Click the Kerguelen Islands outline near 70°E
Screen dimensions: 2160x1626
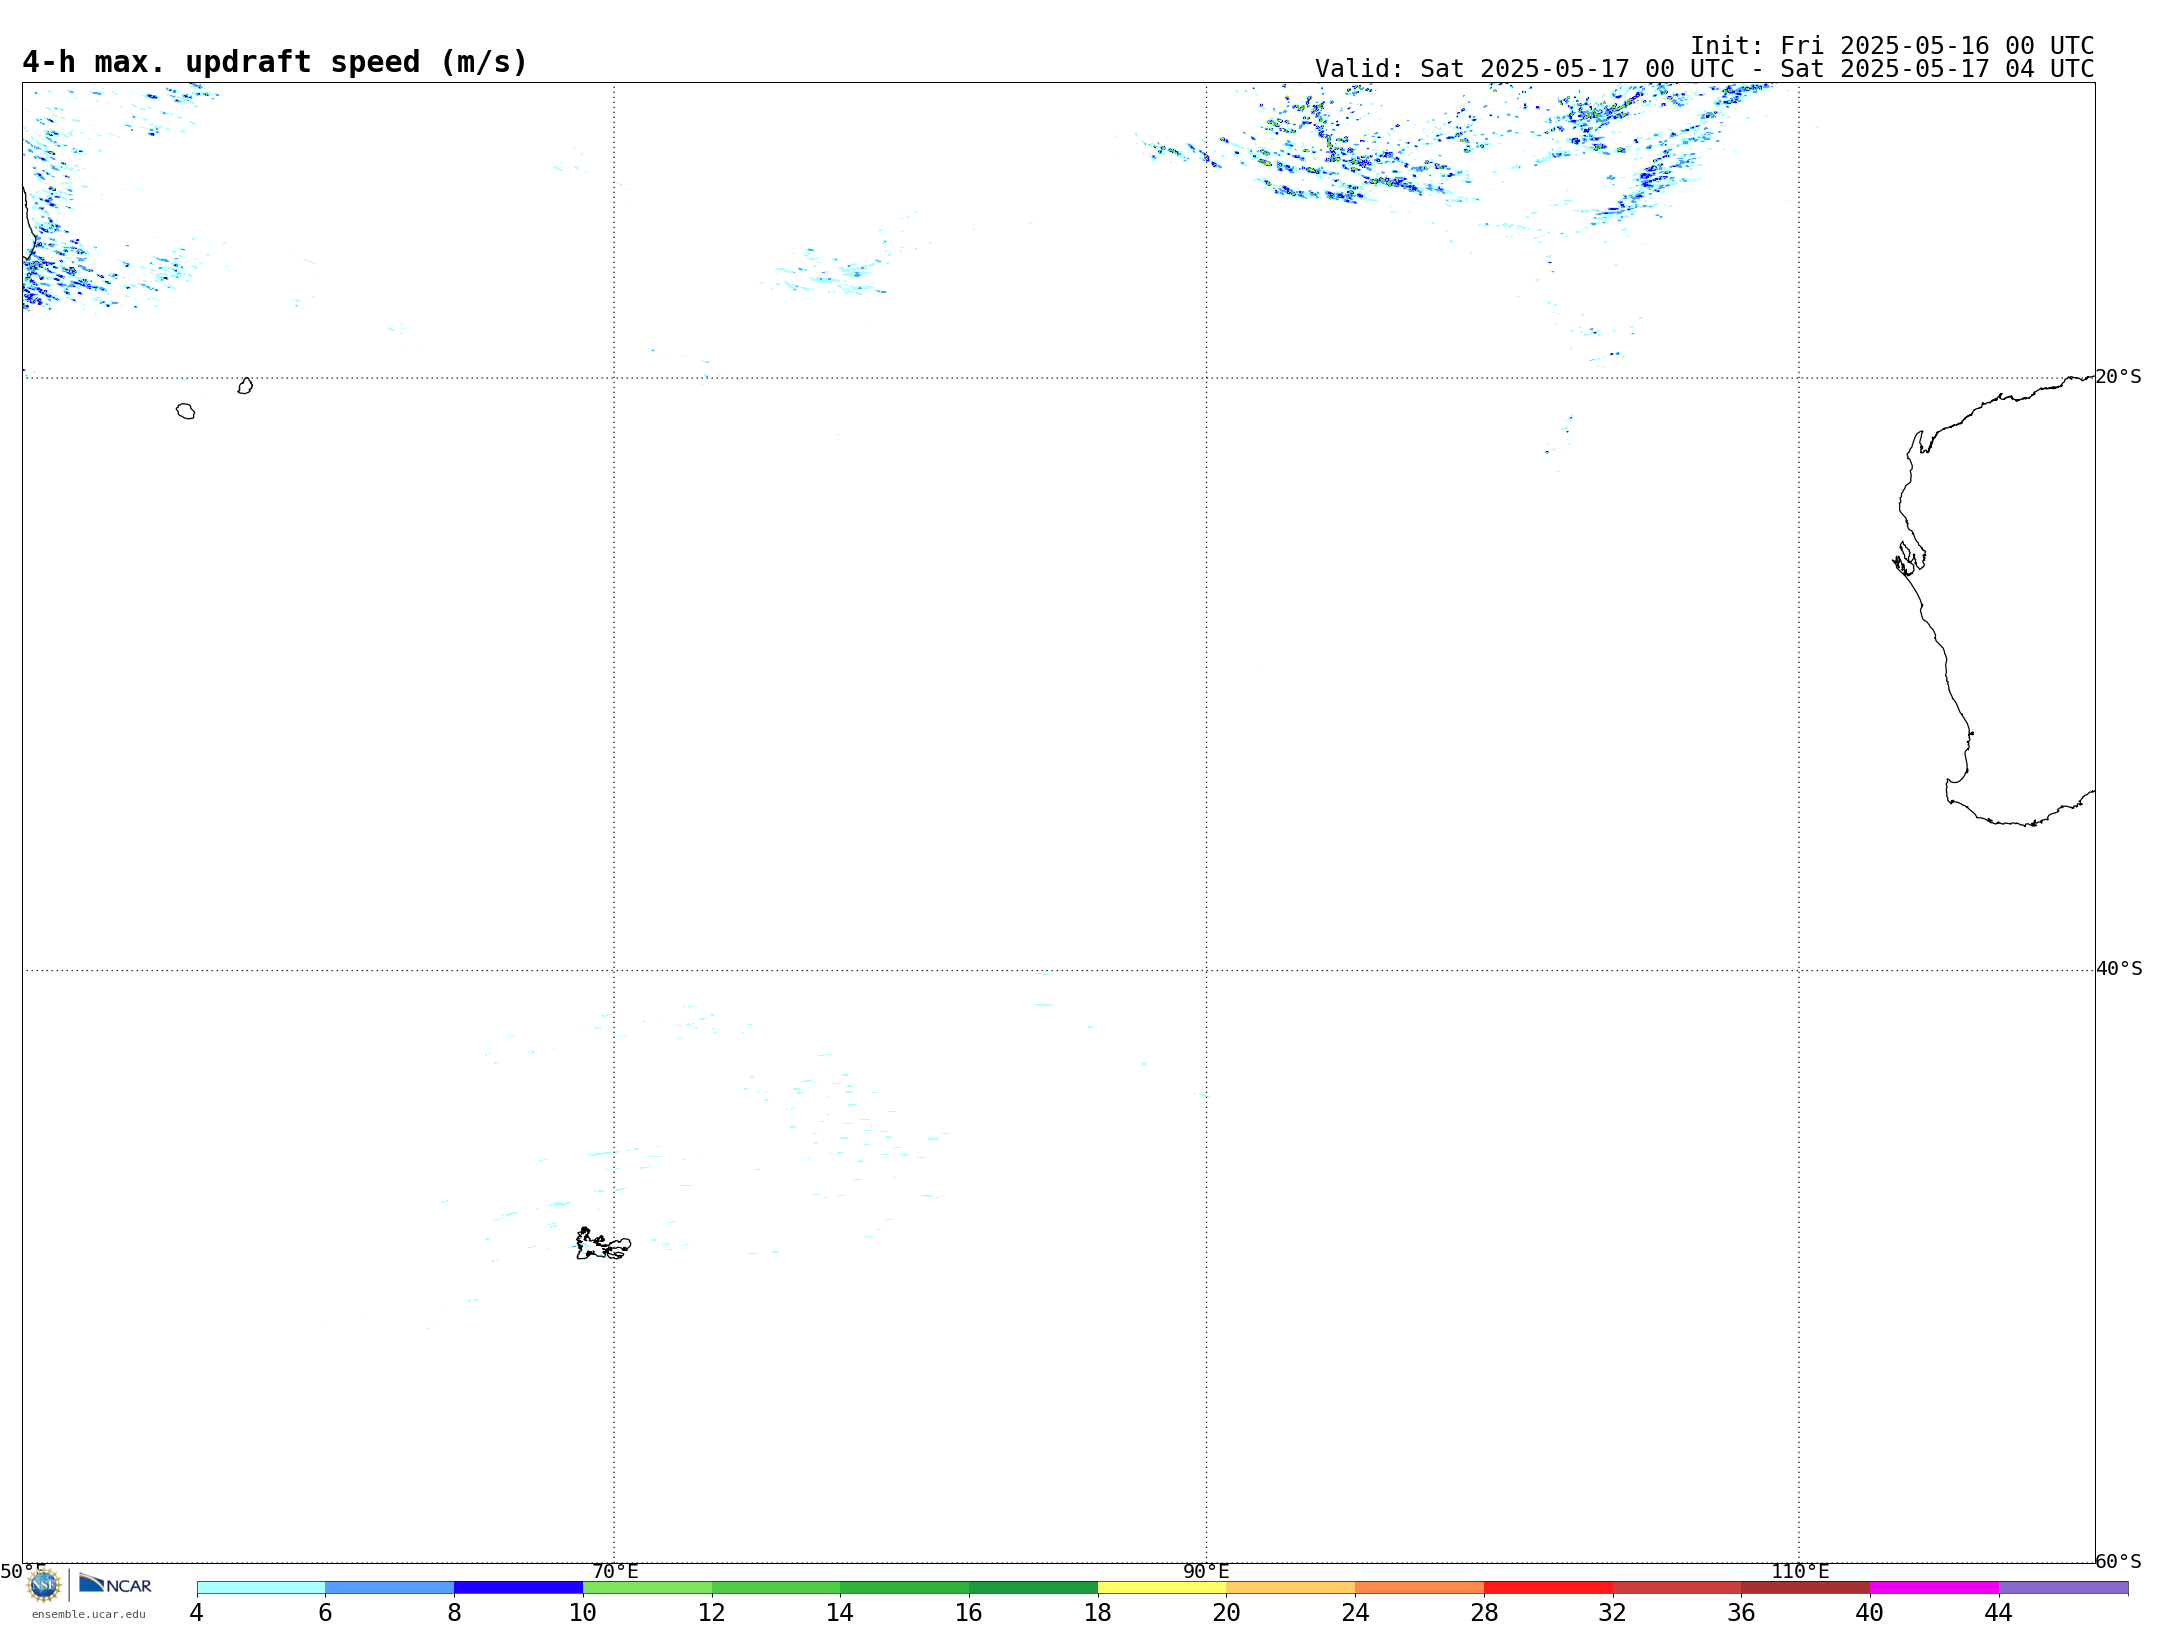[603, 1244]
